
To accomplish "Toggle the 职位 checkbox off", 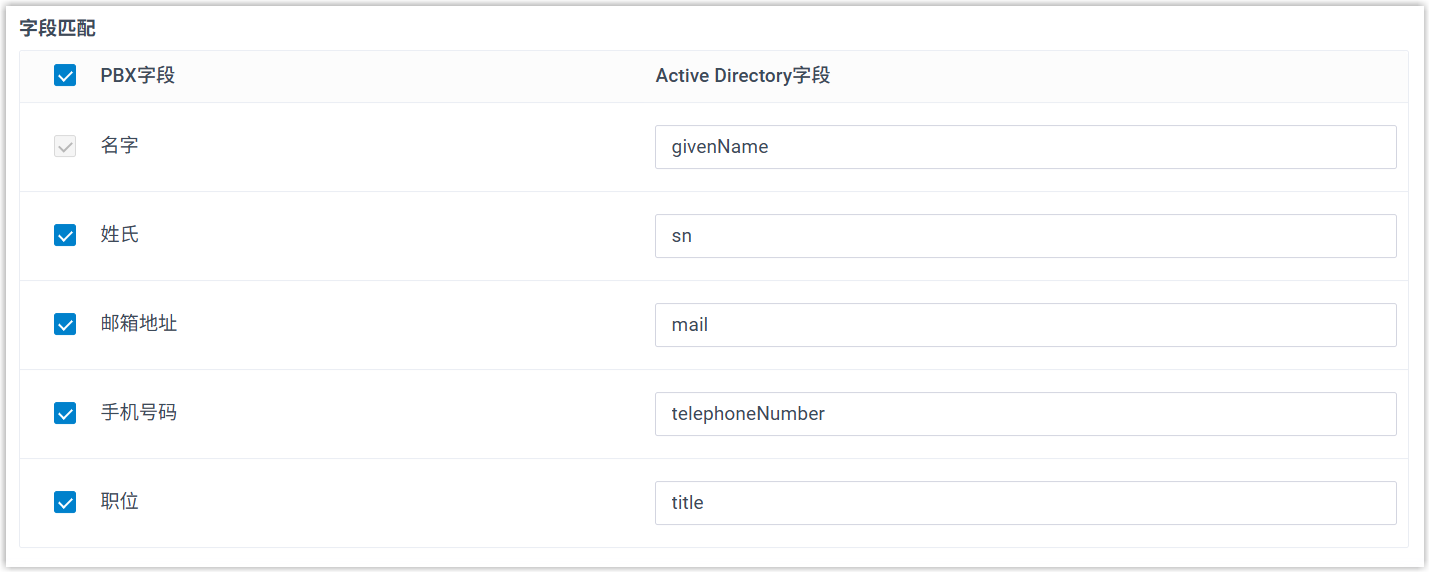I will (x=65, y=502).
